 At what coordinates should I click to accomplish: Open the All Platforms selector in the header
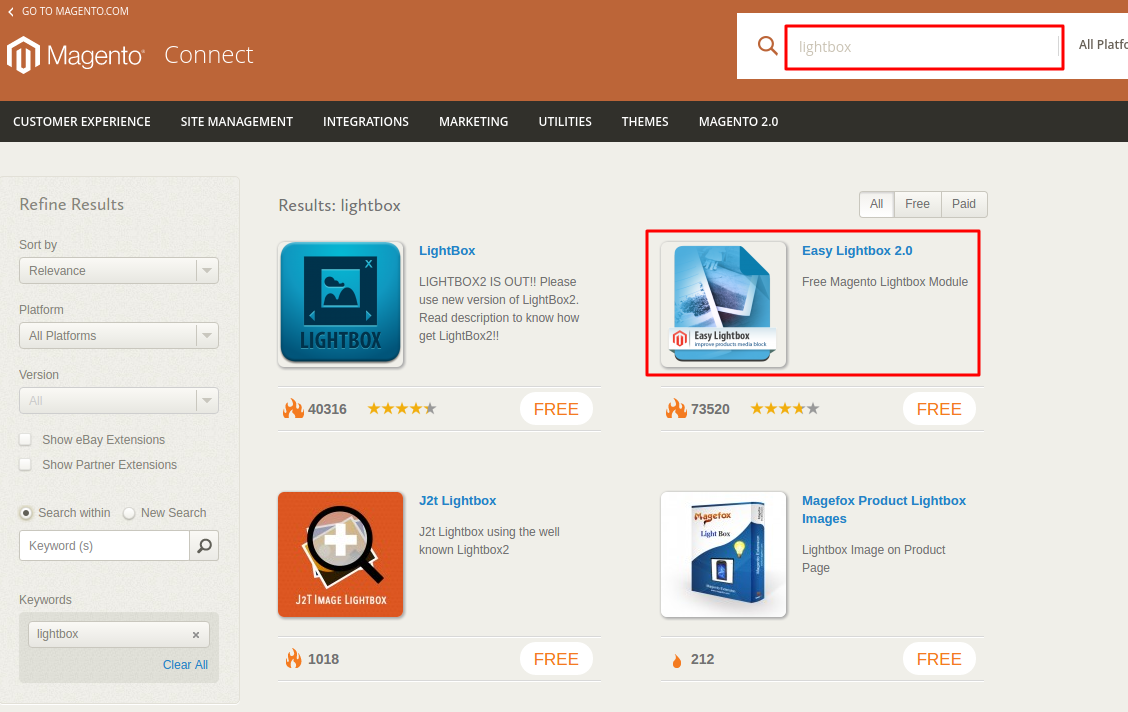pos(1103,45)
